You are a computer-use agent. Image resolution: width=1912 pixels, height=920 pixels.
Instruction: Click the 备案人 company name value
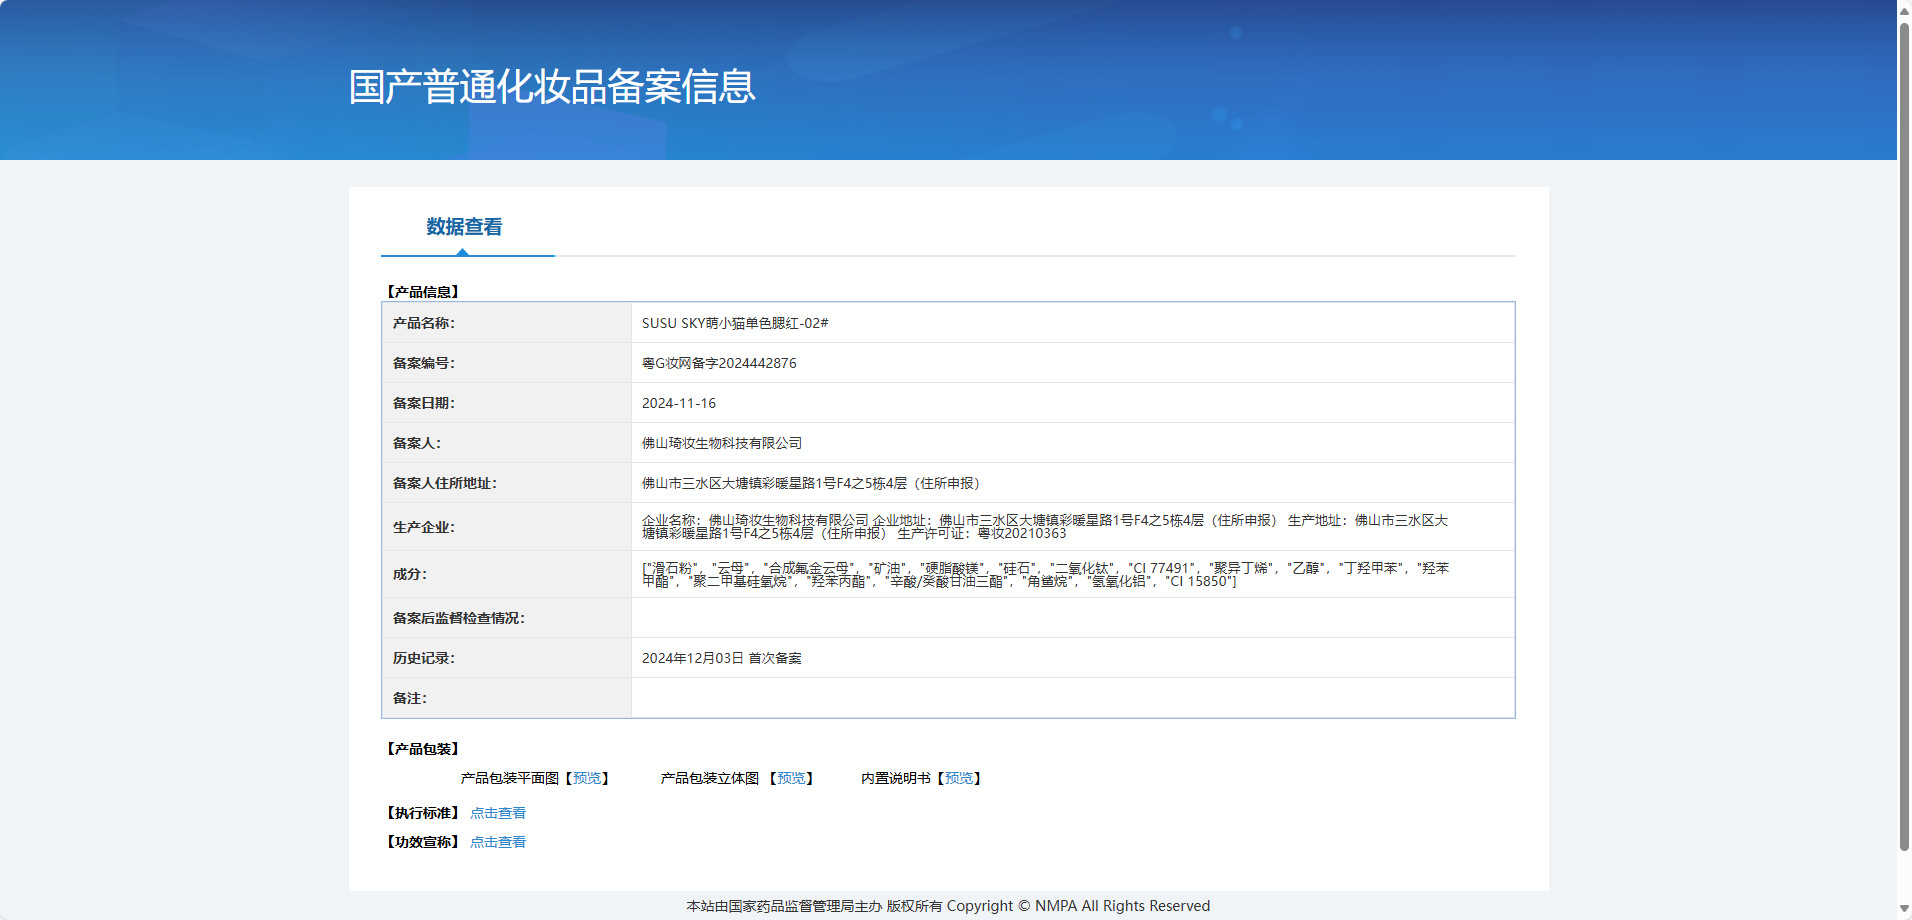(x=722, y=443)
